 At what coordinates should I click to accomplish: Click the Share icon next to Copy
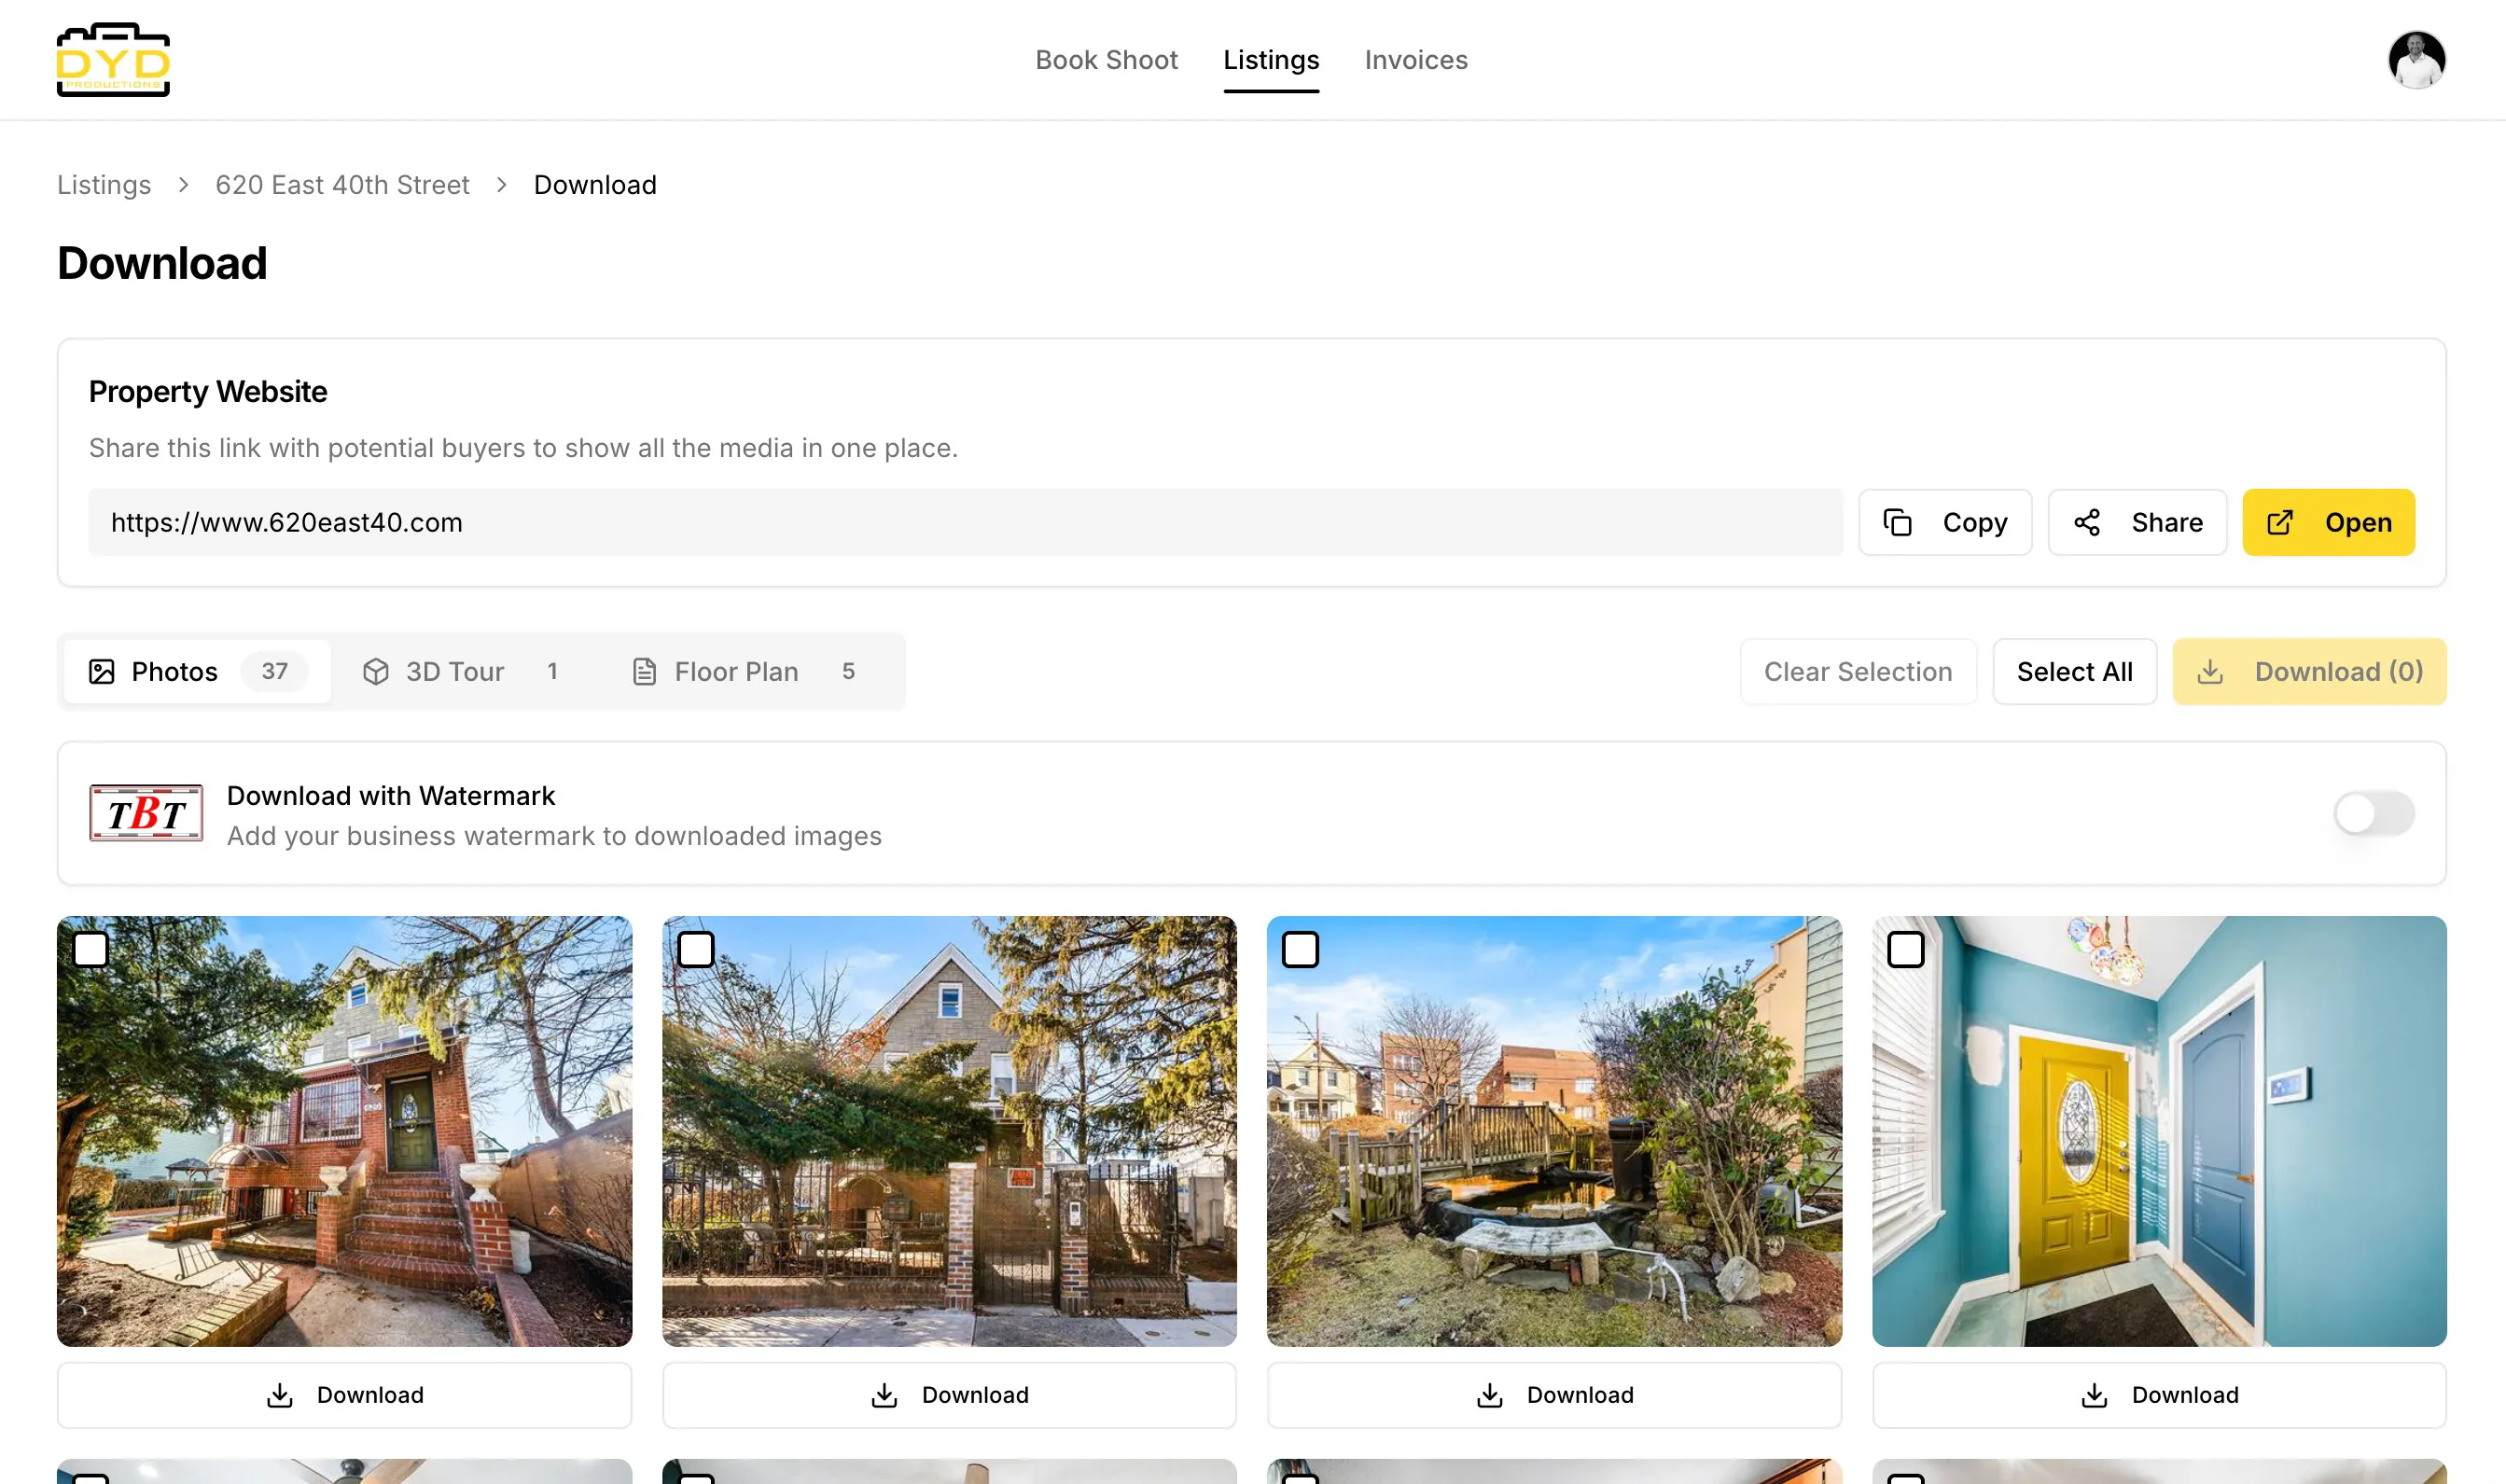pyautogui.click(x=2088, y=522)
